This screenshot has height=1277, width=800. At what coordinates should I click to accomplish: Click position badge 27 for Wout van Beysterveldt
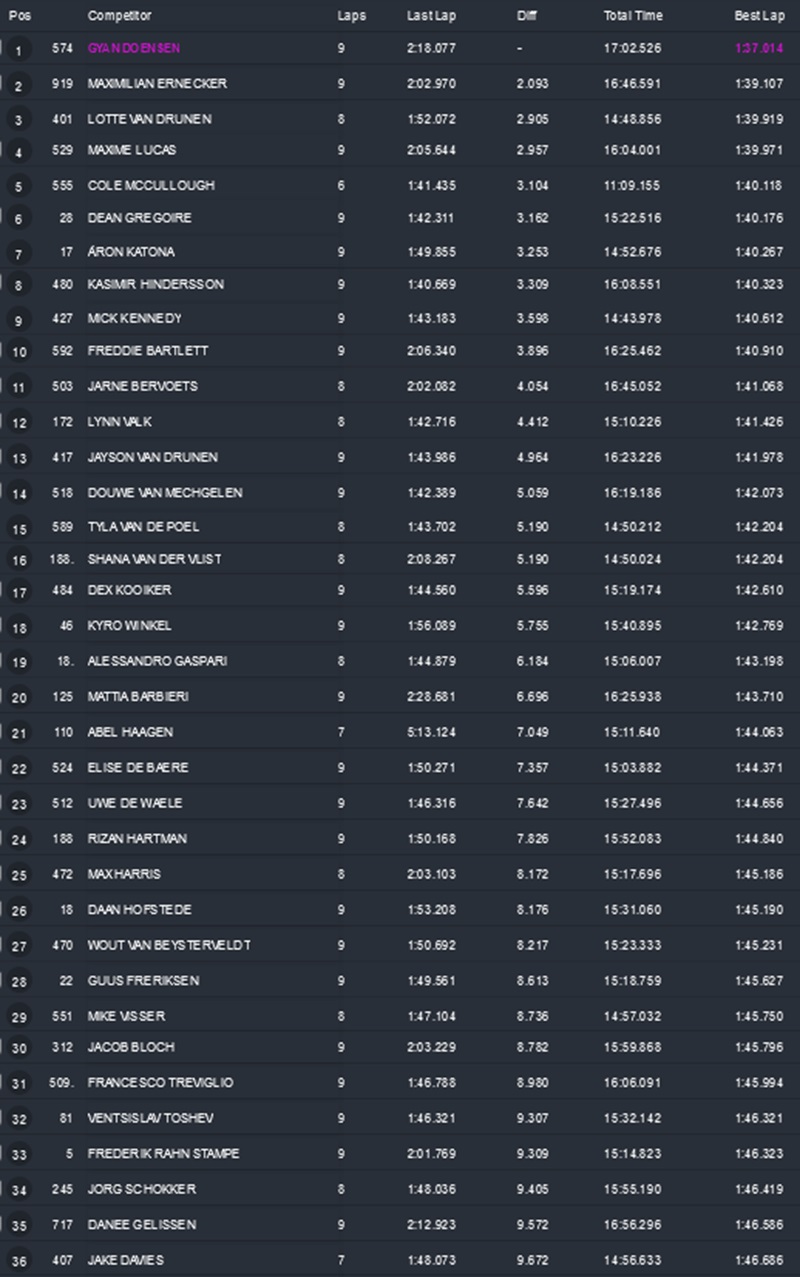point(19,947)
